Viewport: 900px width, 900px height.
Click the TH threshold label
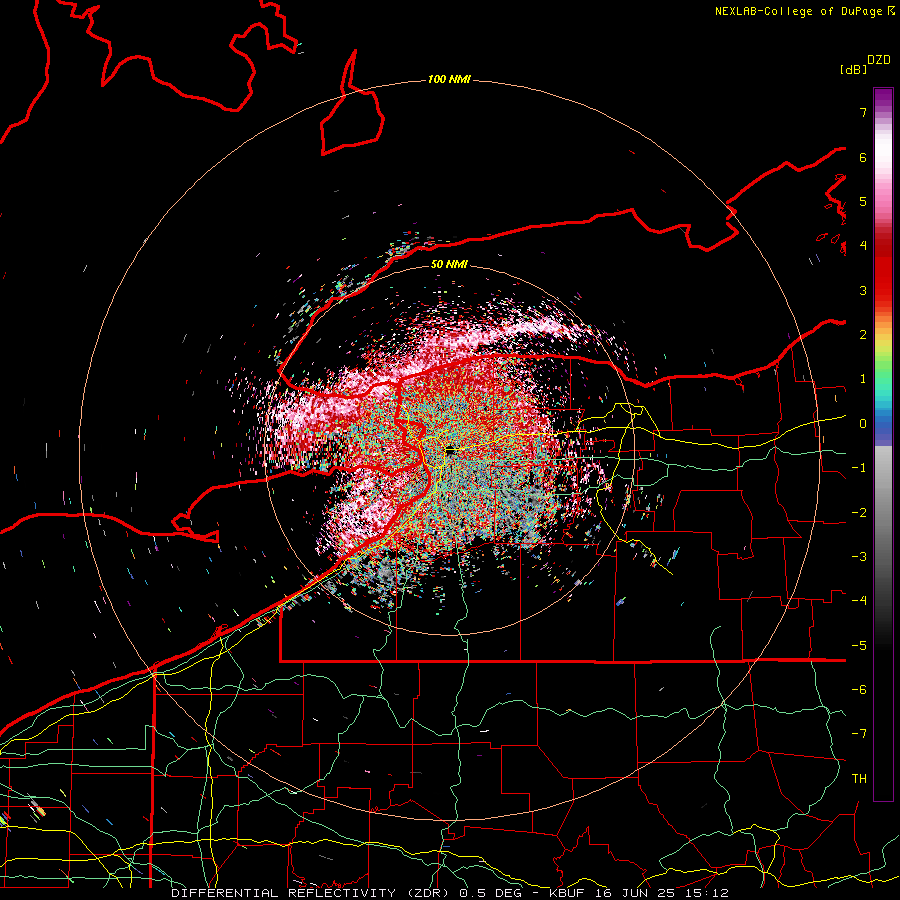tap(859, 779)
